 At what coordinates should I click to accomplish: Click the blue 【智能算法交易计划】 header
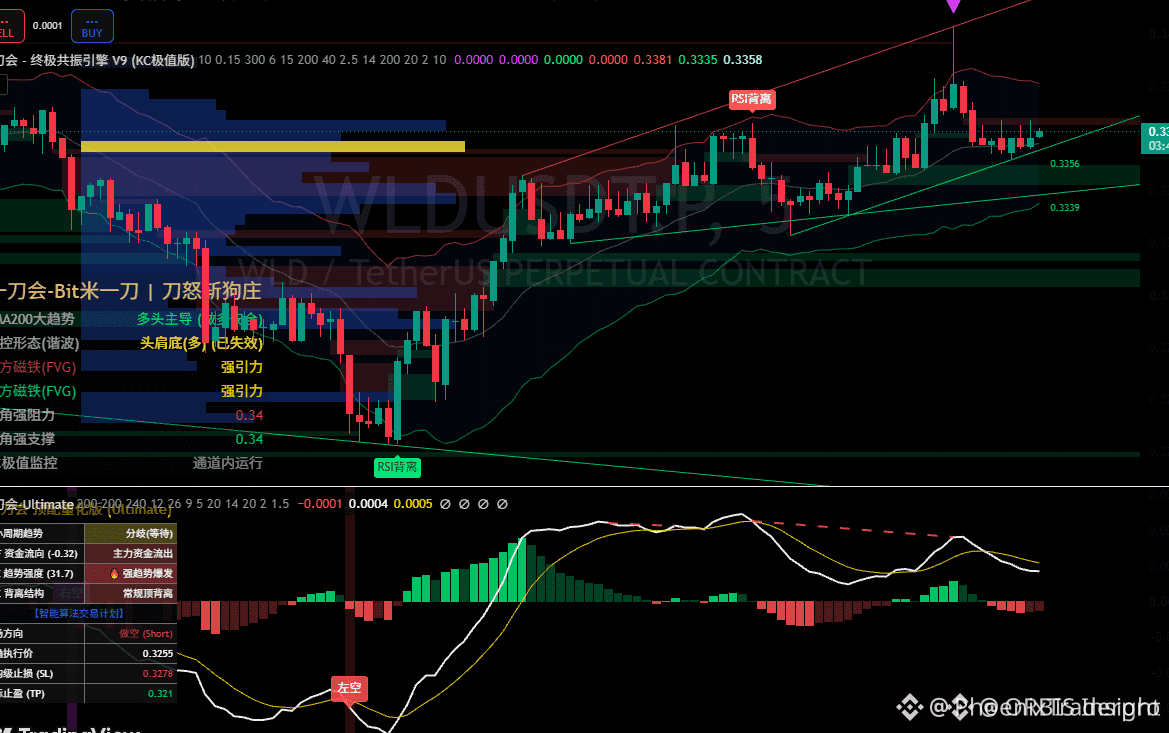pyautogui.click(x=80, y=614)
